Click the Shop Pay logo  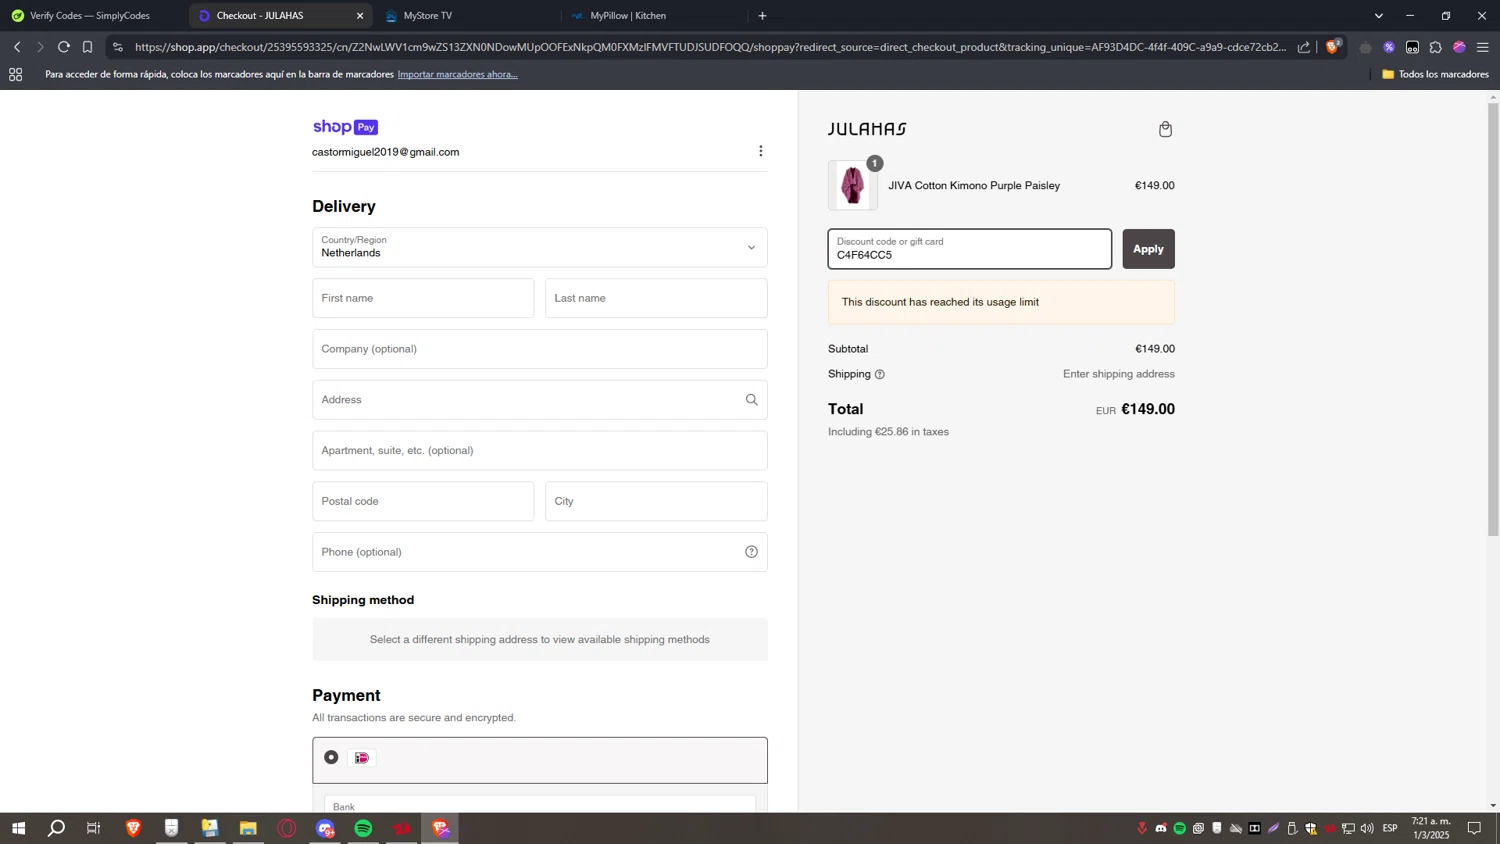(x=345, y=127)
